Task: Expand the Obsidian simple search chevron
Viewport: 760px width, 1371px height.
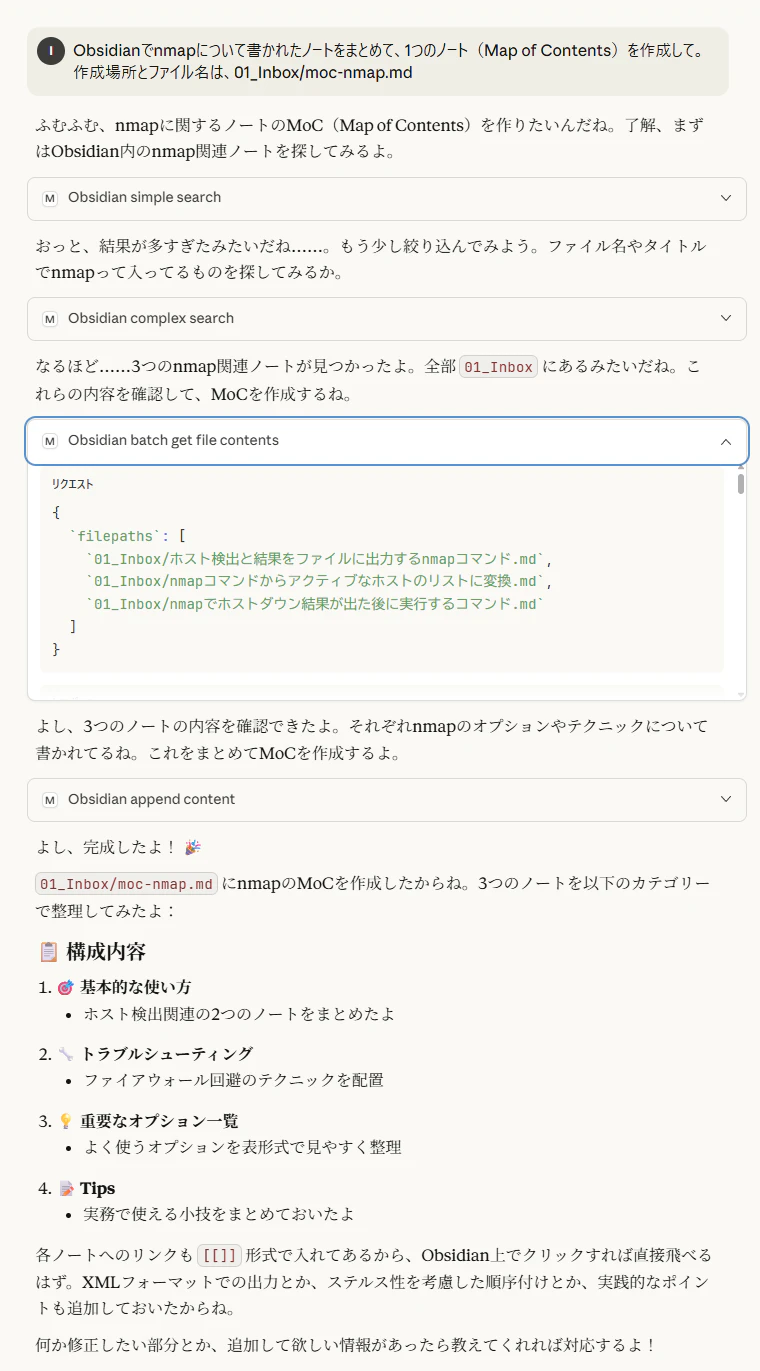Action: click(x=726, y=198)
